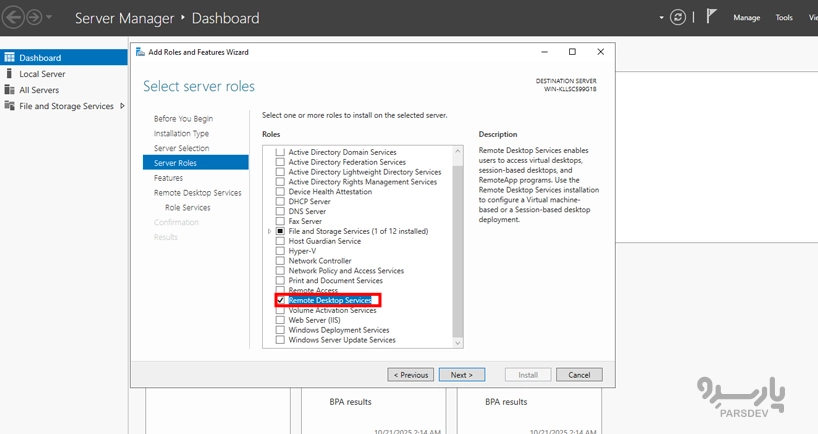Open the Manage menu

click(x=746, y=18)
